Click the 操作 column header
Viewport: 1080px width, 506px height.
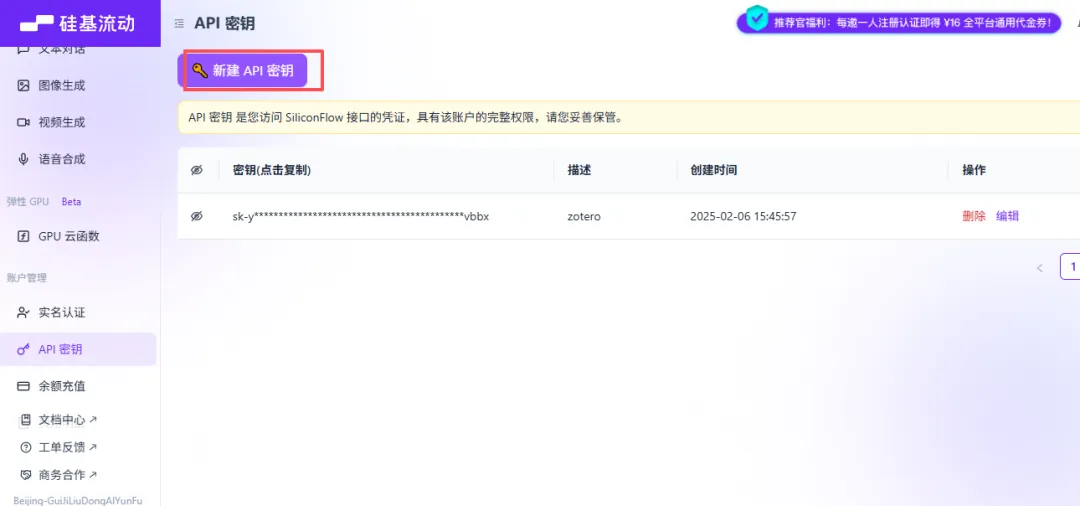point(974,170)
